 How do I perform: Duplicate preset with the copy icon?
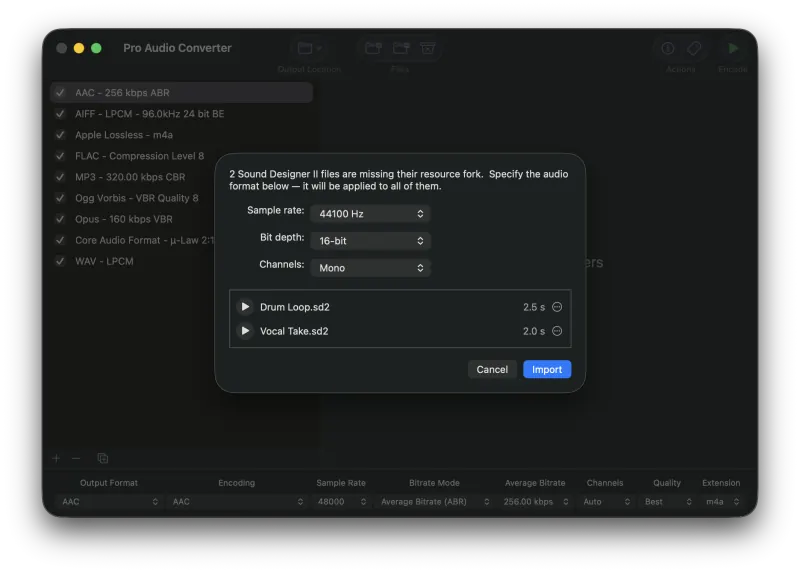103,458
